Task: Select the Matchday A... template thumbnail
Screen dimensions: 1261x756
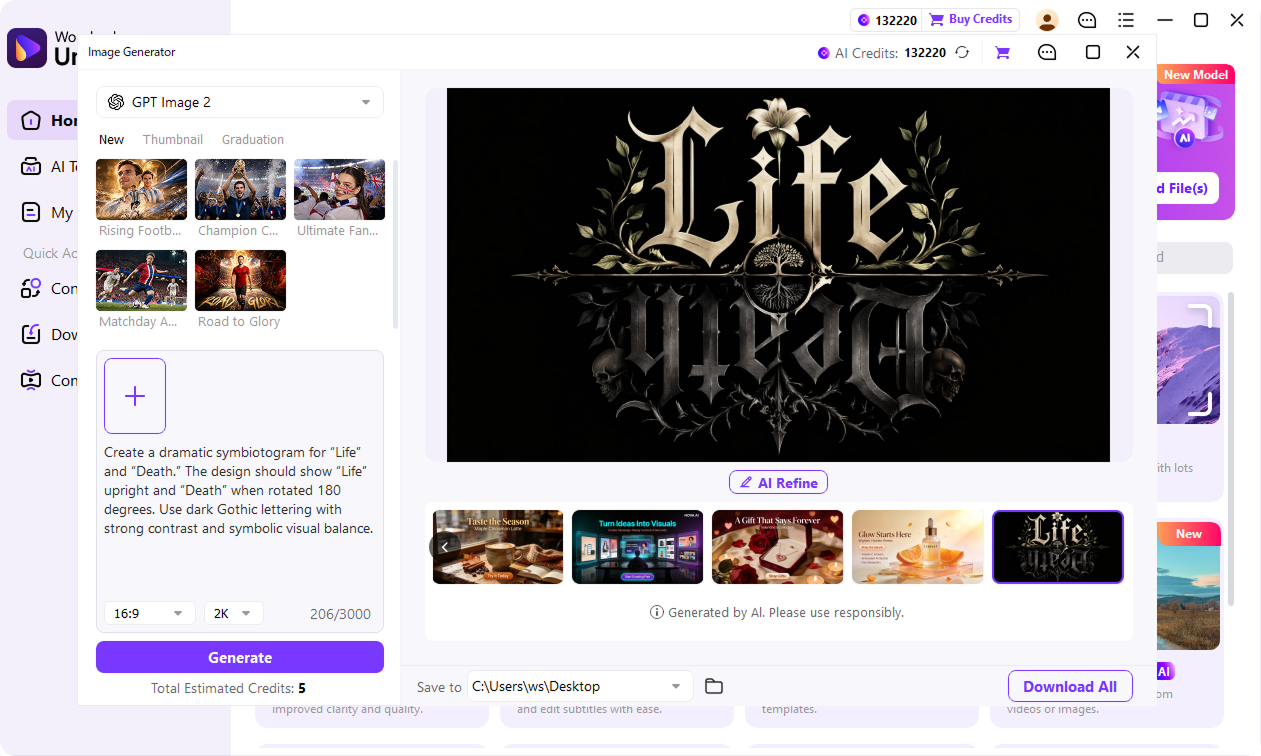Action: point(141,280)
